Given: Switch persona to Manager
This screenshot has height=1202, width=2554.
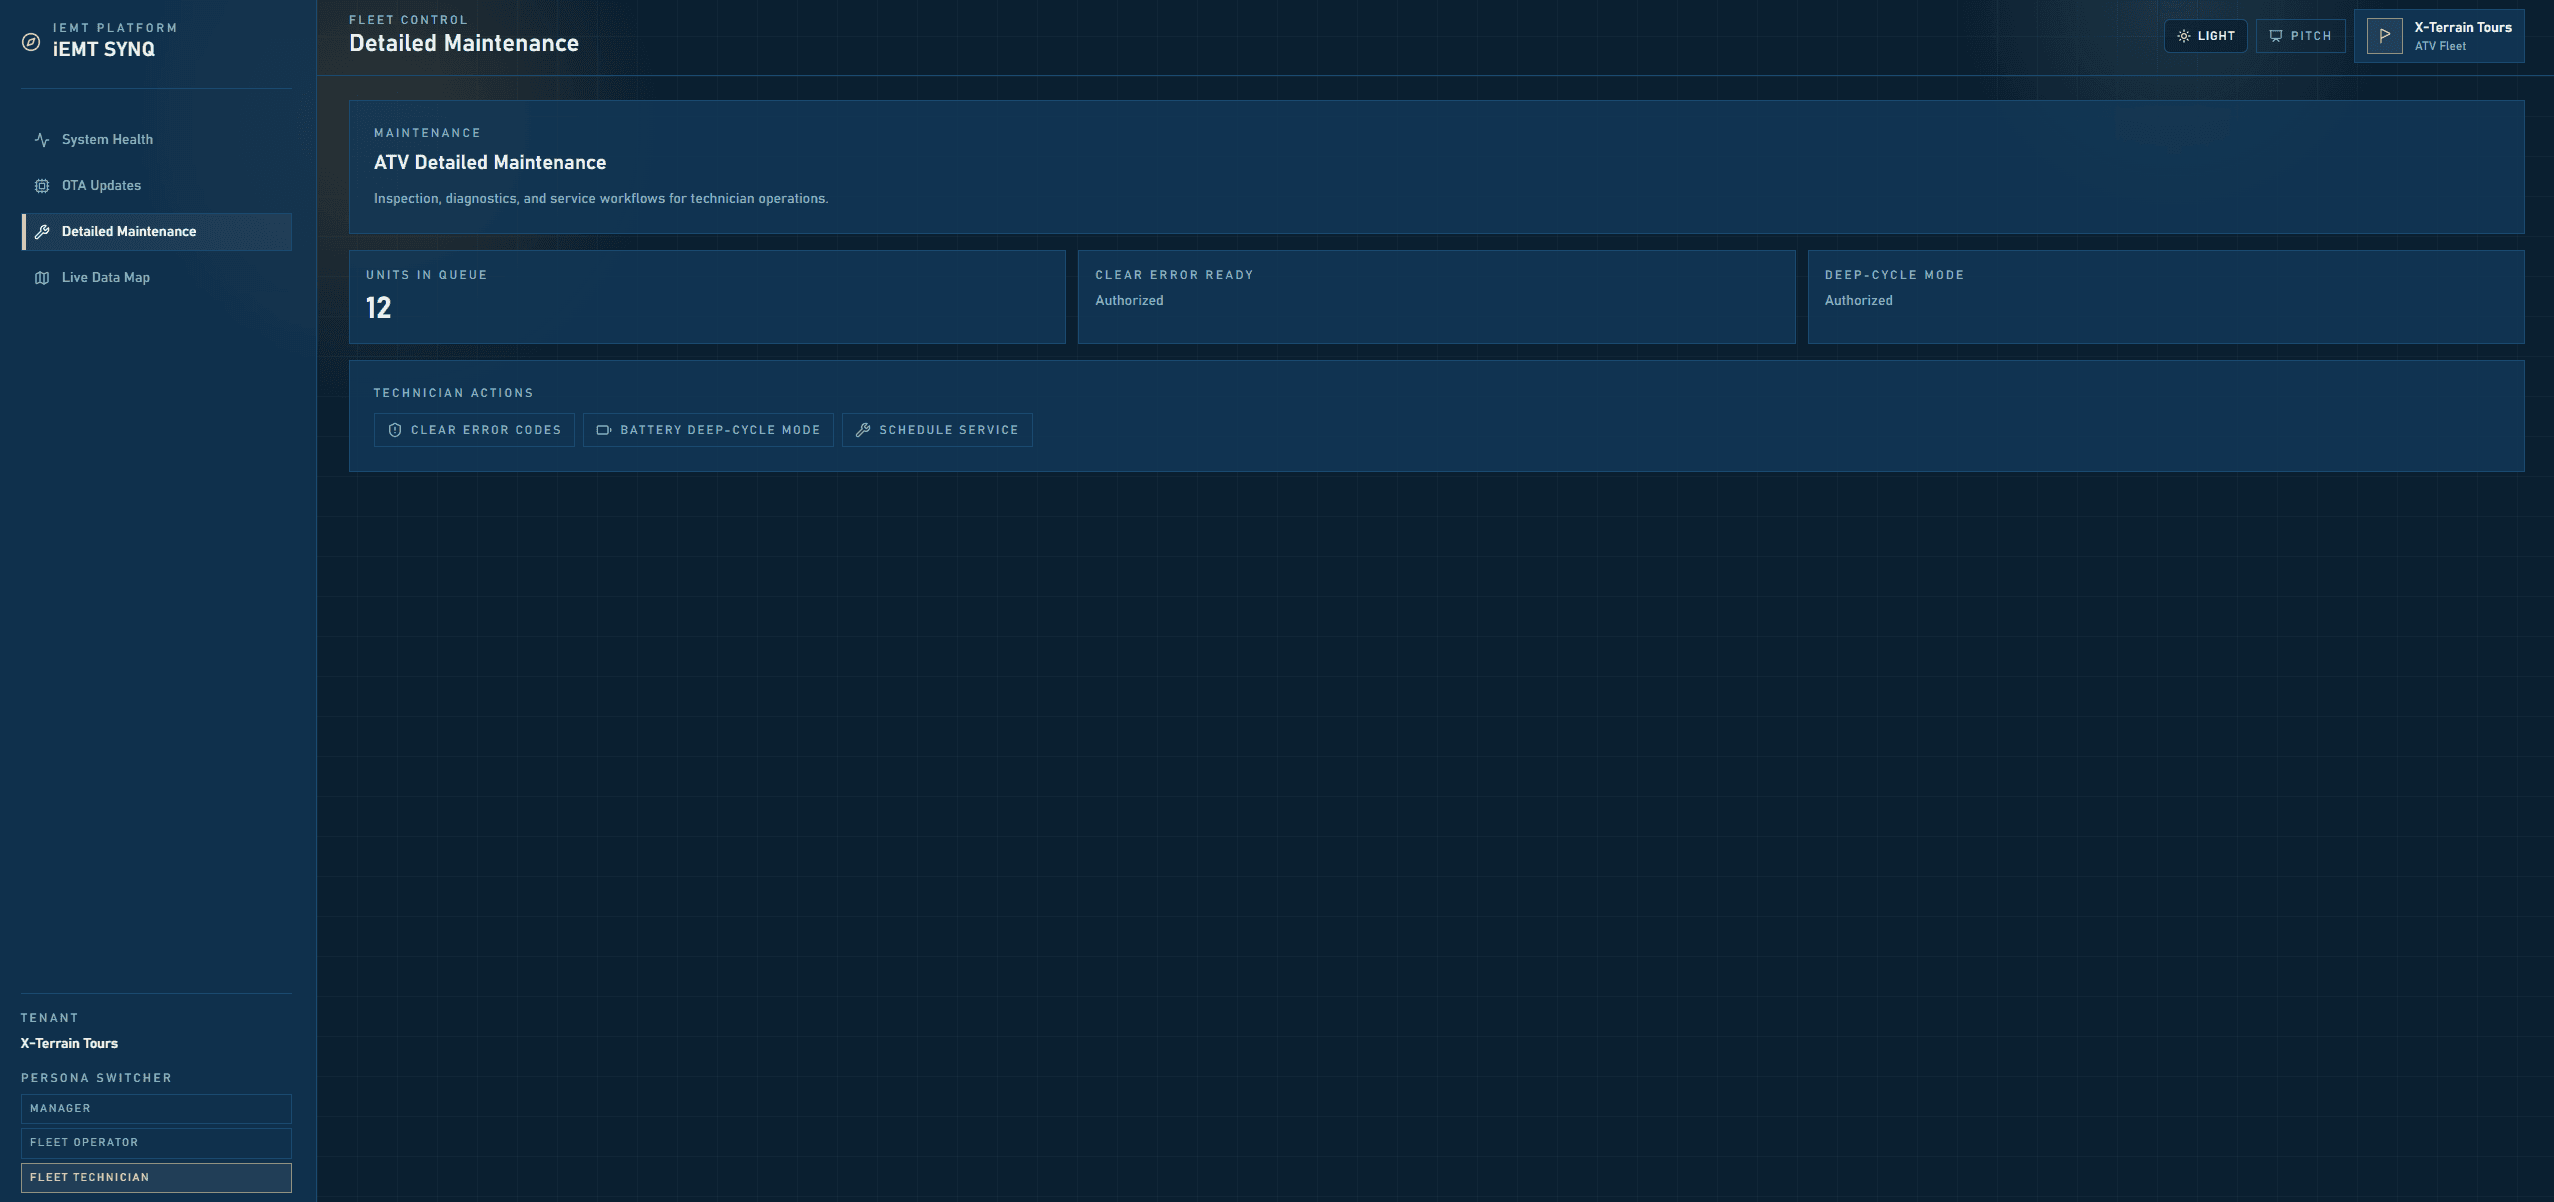Looking at the screenshot, I should pyautogui.click(x=156, y=1108).
